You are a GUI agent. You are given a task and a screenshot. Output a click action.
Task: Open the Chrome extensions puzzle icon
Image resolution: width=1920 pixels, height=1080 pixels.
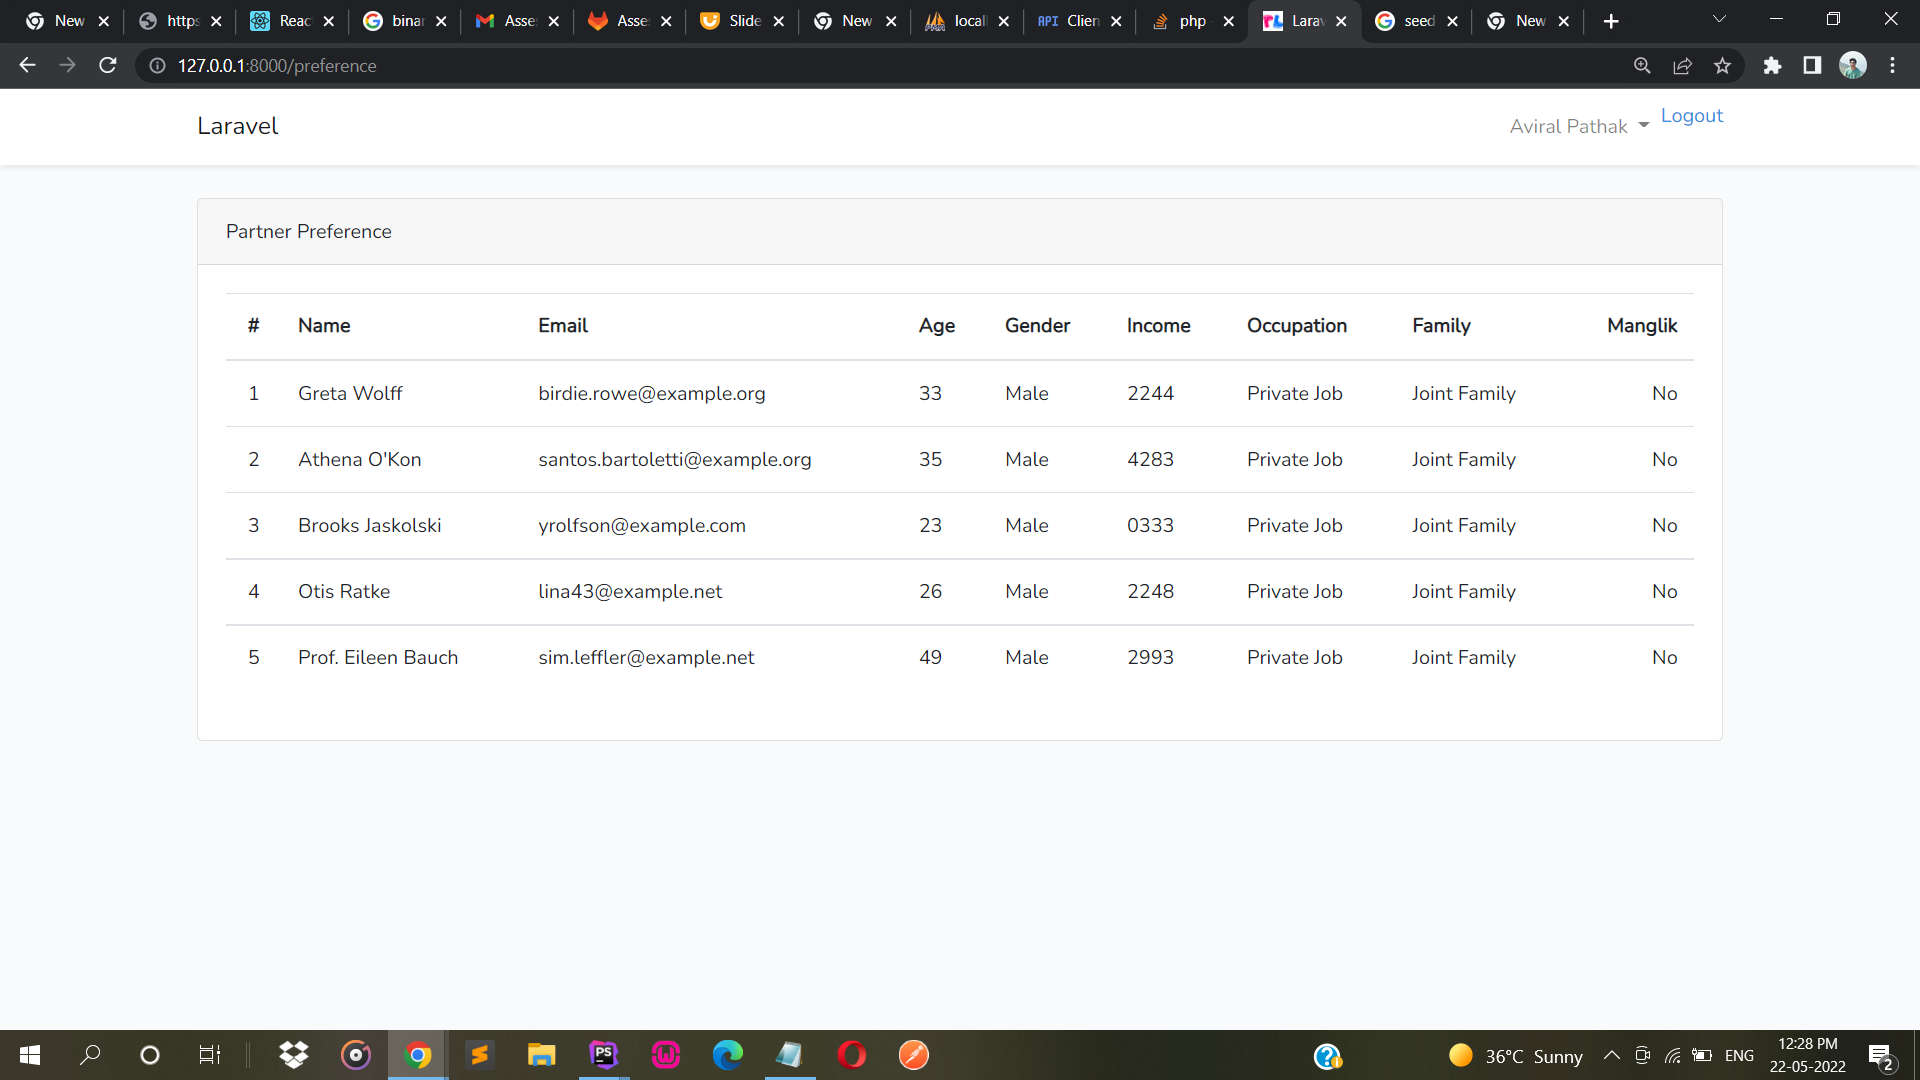coord(1773,65)
